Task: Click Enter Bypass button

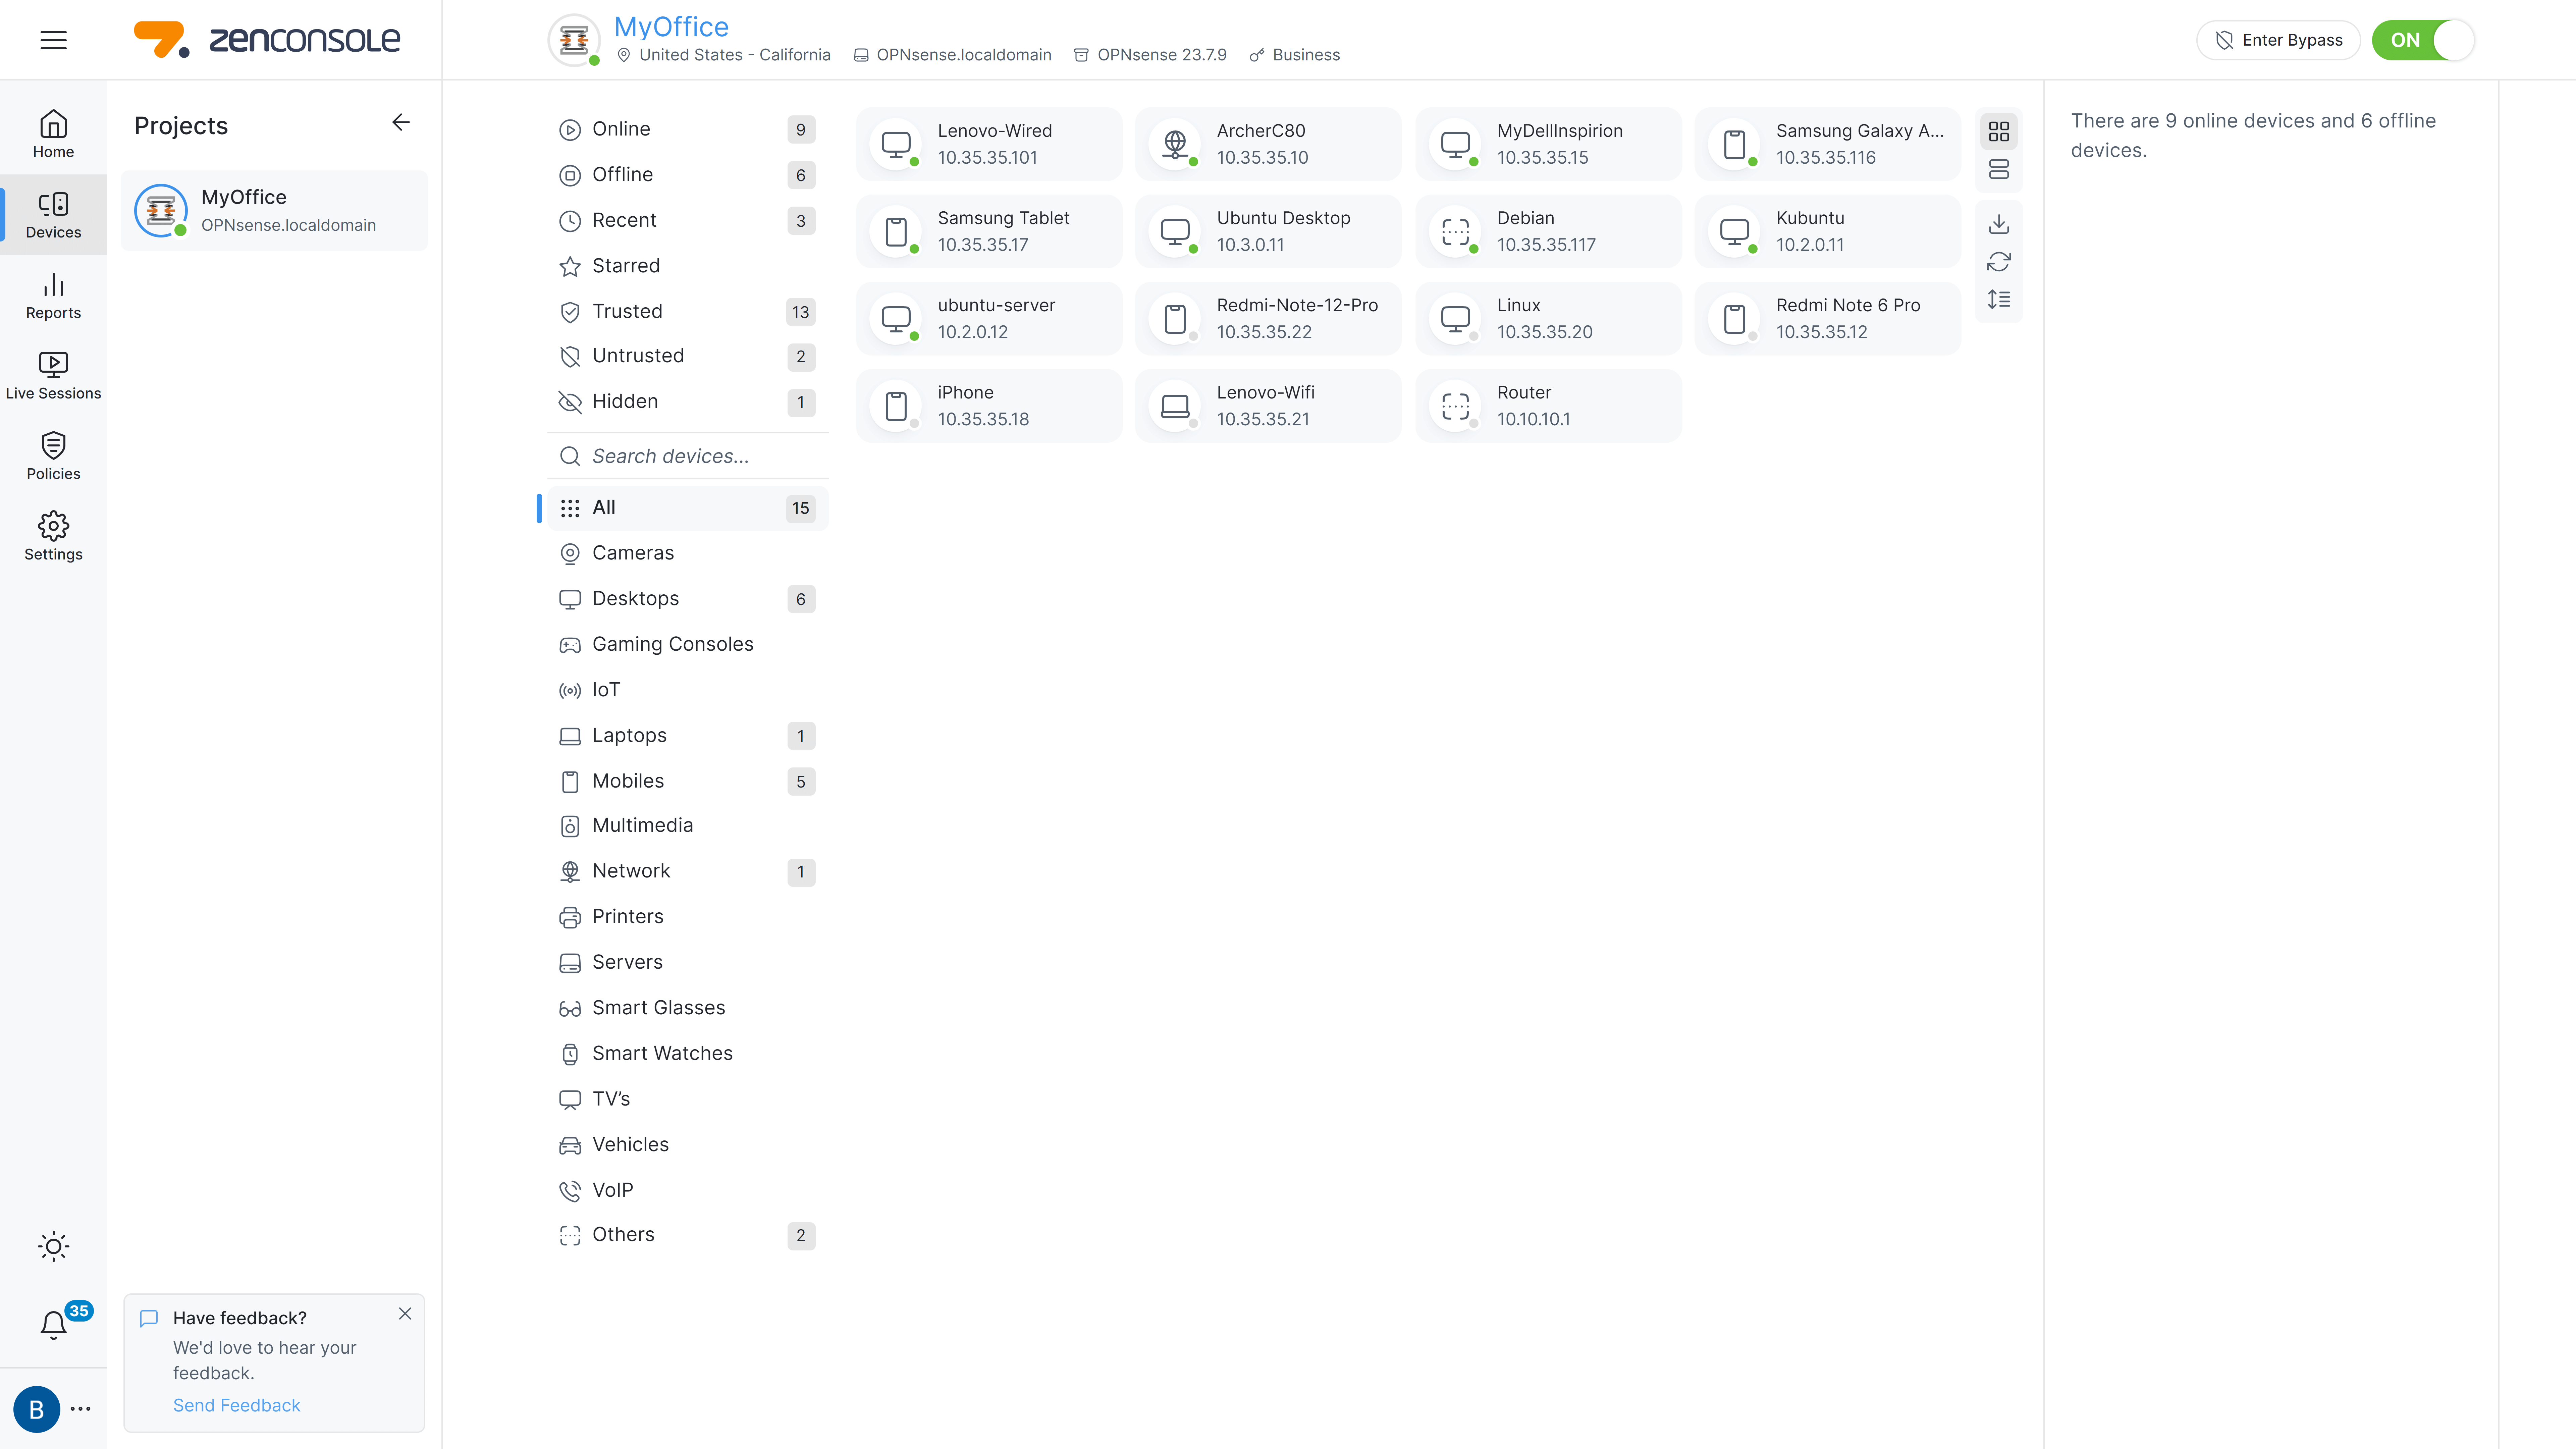Action: 2278,40
